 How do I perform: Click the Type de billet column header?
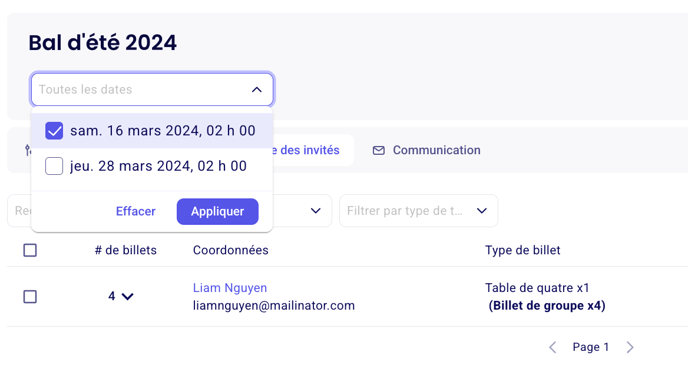523,250
